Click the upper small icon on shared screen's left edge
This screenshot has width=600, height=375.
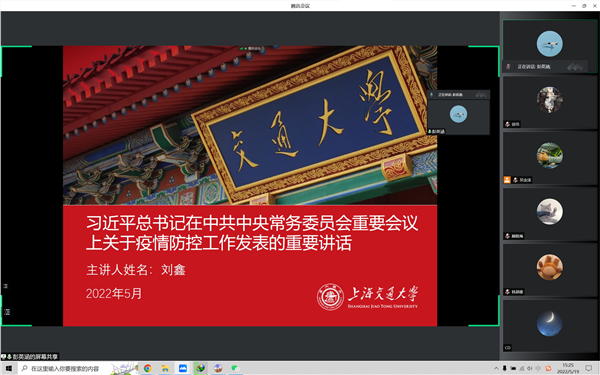(x=5, y=286)
